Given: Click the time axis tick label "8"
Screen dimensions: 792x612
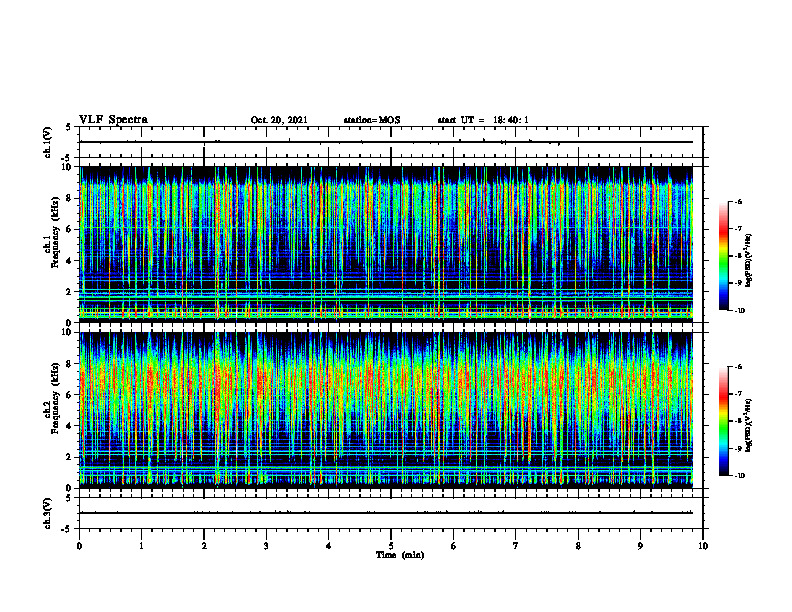Looking at the screenshot, I should click(578, 546).
